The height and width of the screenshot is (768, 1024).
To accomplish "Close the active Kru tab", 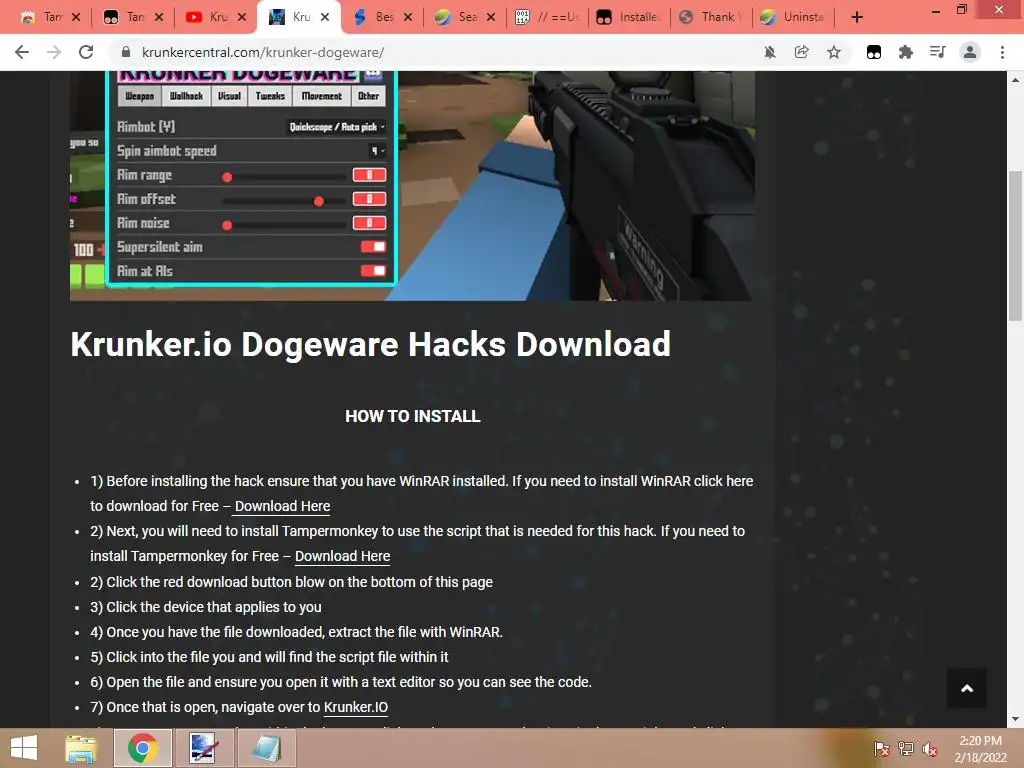I will point(325,17).
